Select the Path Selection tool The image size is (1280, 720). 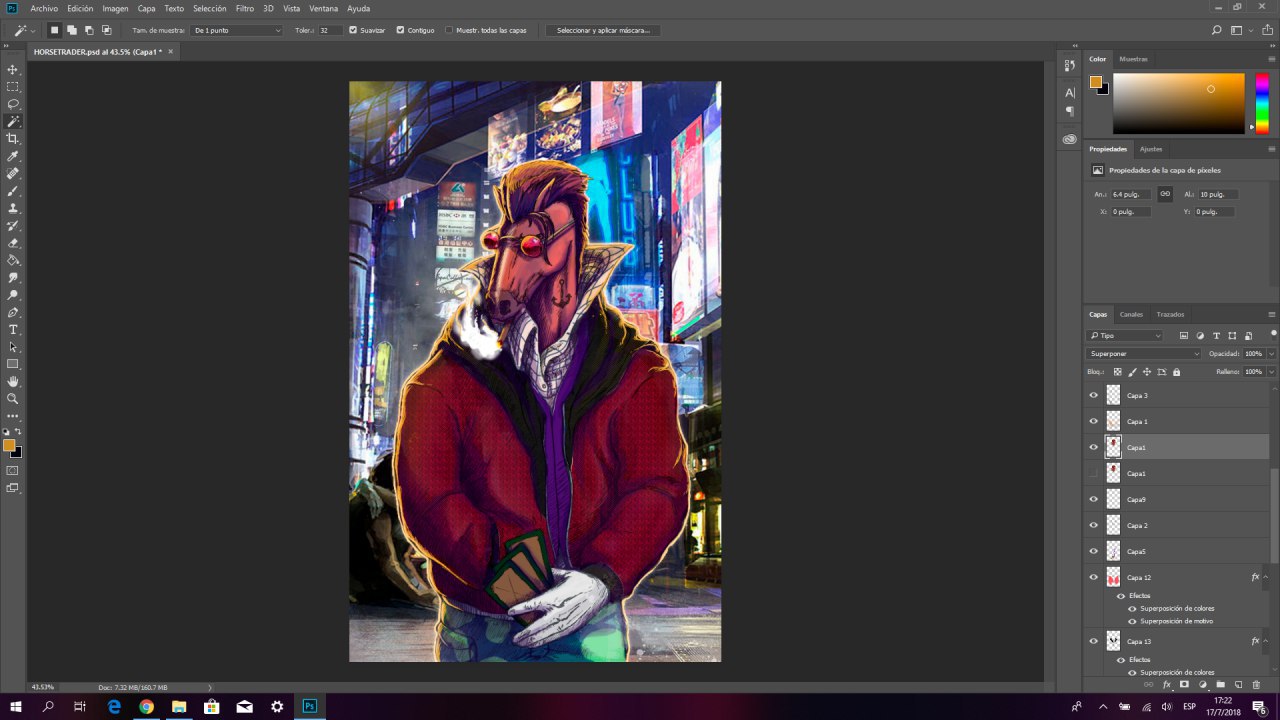coord(13,346)
